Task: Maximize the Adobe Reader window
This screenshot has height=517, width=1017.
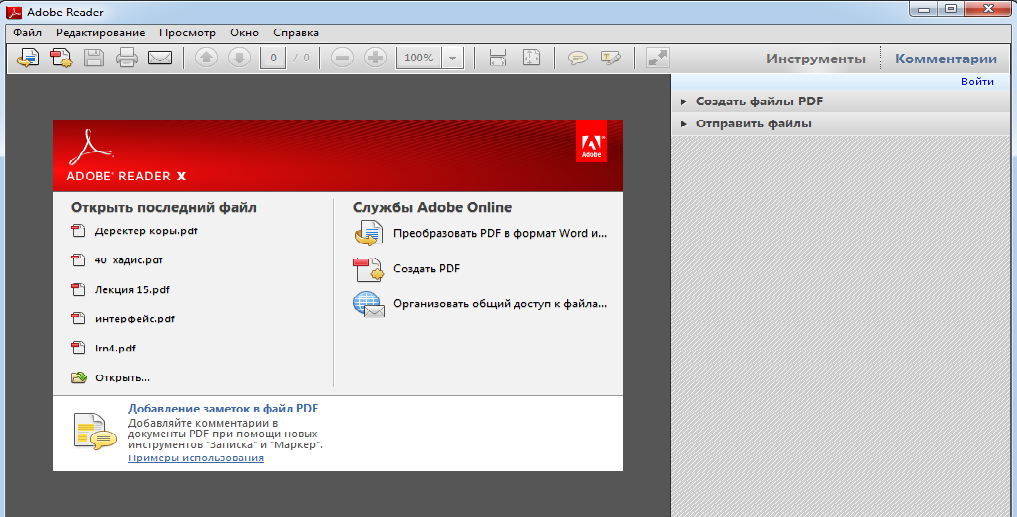Action: [x=951, y=9]
